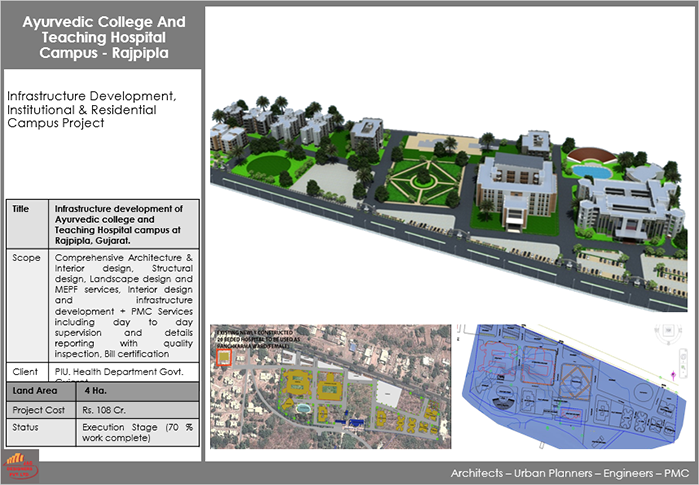Select the heading 'Ayurvedic College And Teaching Hospital Campus - Rajpipla'
The image size is (699, 485).
pyautogui.click(x=104, y=37)
